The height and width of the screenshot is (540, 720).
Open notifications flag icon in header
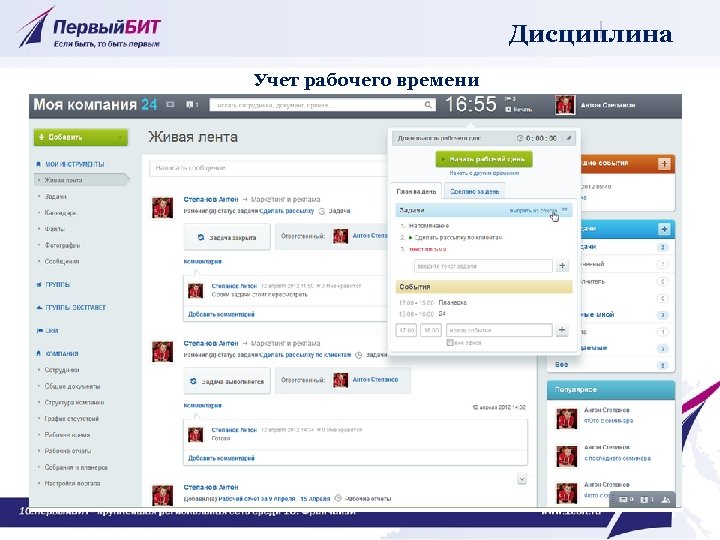(190, 105)
